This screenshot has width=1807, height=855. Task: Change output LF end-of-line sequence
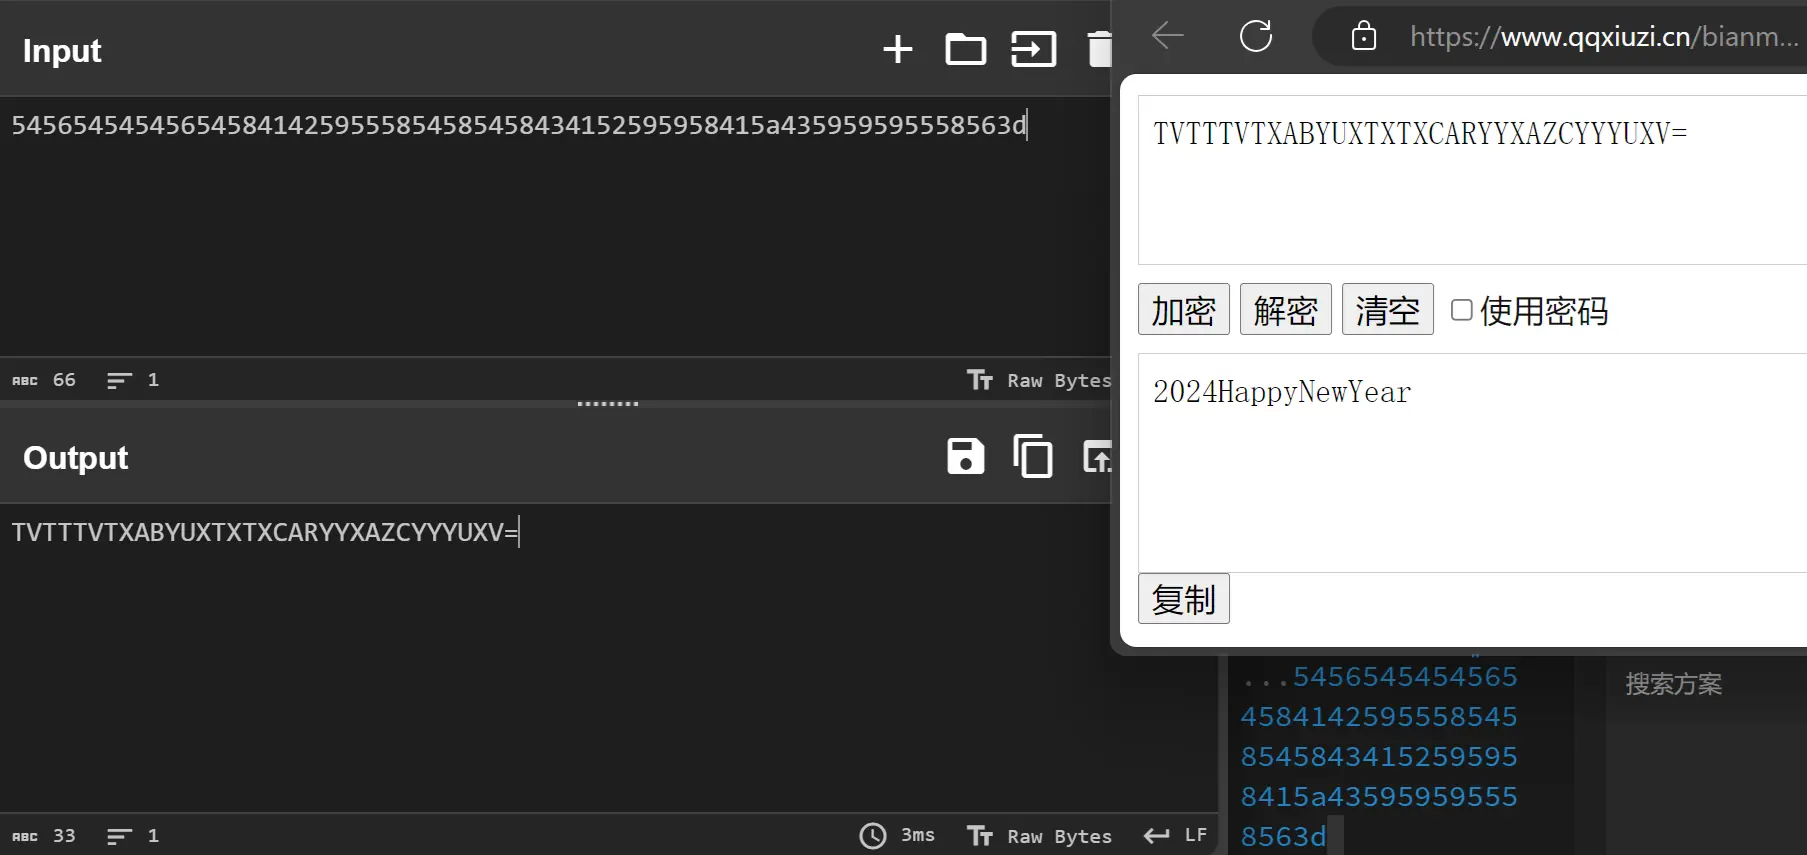[1176, 836]
